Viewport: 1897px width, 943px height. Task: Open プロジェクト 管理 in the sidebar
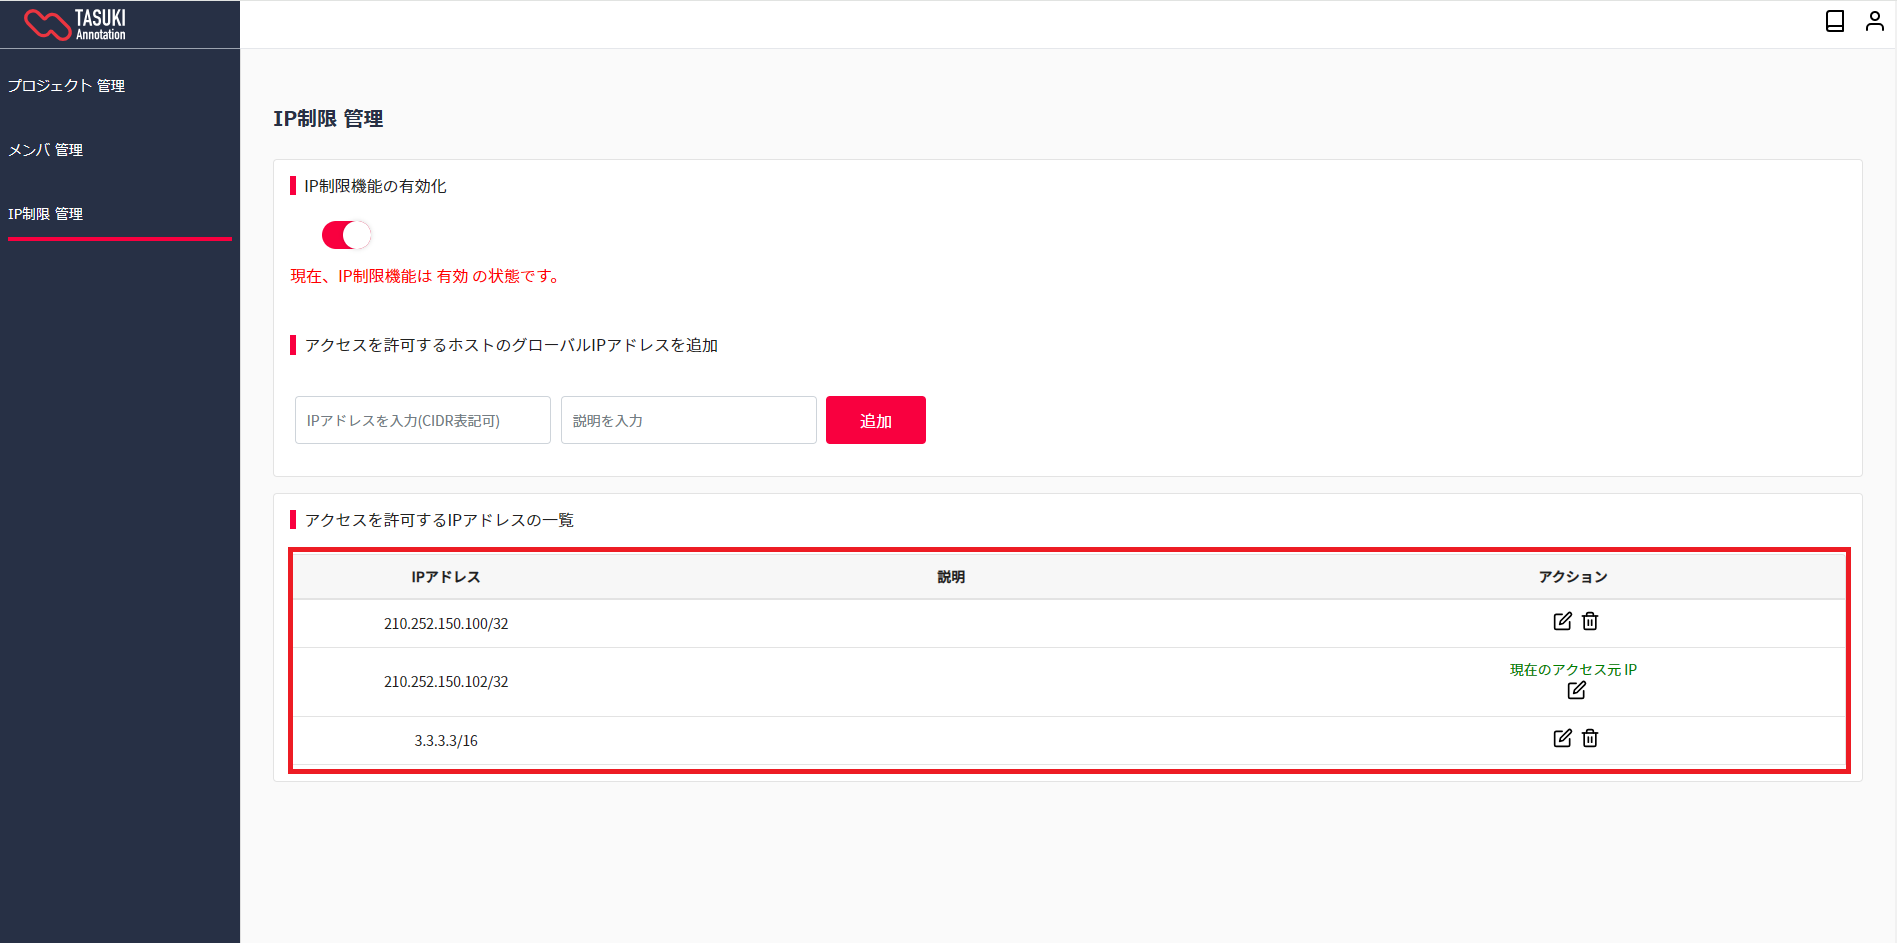tap(66, 86)
